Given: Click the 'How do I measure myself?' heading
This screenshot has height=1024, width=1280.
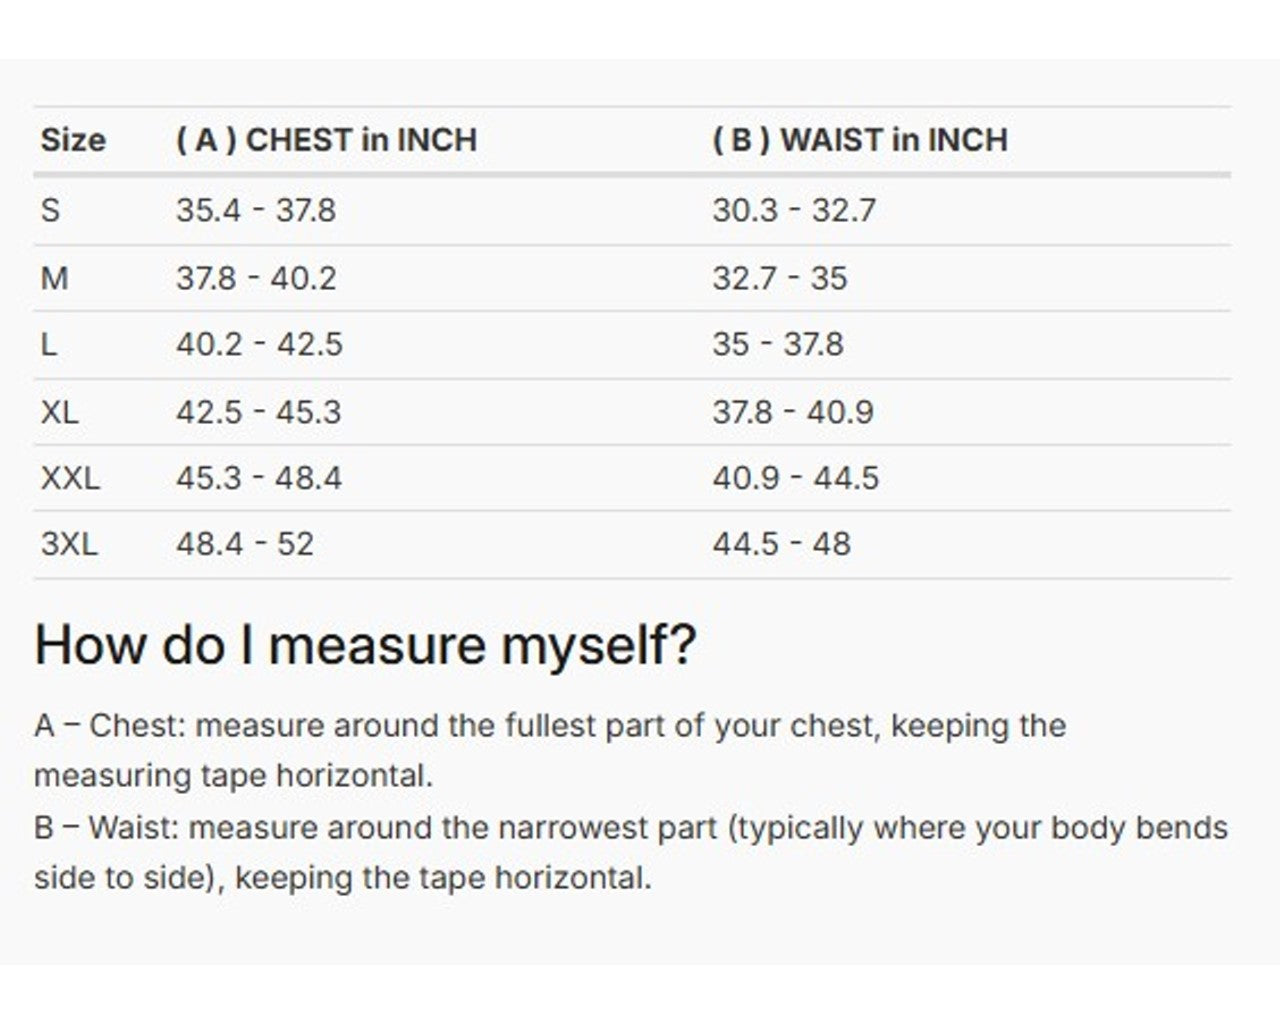Looking at the screenshot, I should [365, 645].
